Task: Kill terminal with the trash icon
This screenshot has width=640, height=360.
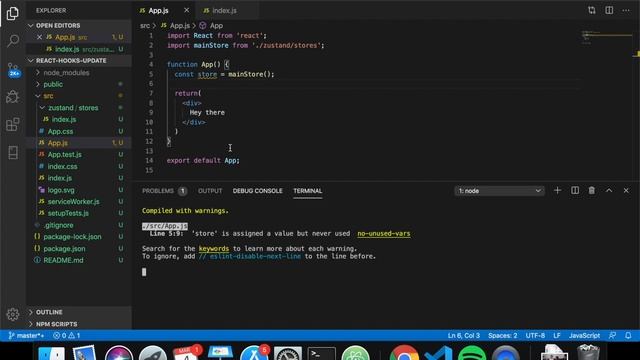Action: tap(591, 191)
